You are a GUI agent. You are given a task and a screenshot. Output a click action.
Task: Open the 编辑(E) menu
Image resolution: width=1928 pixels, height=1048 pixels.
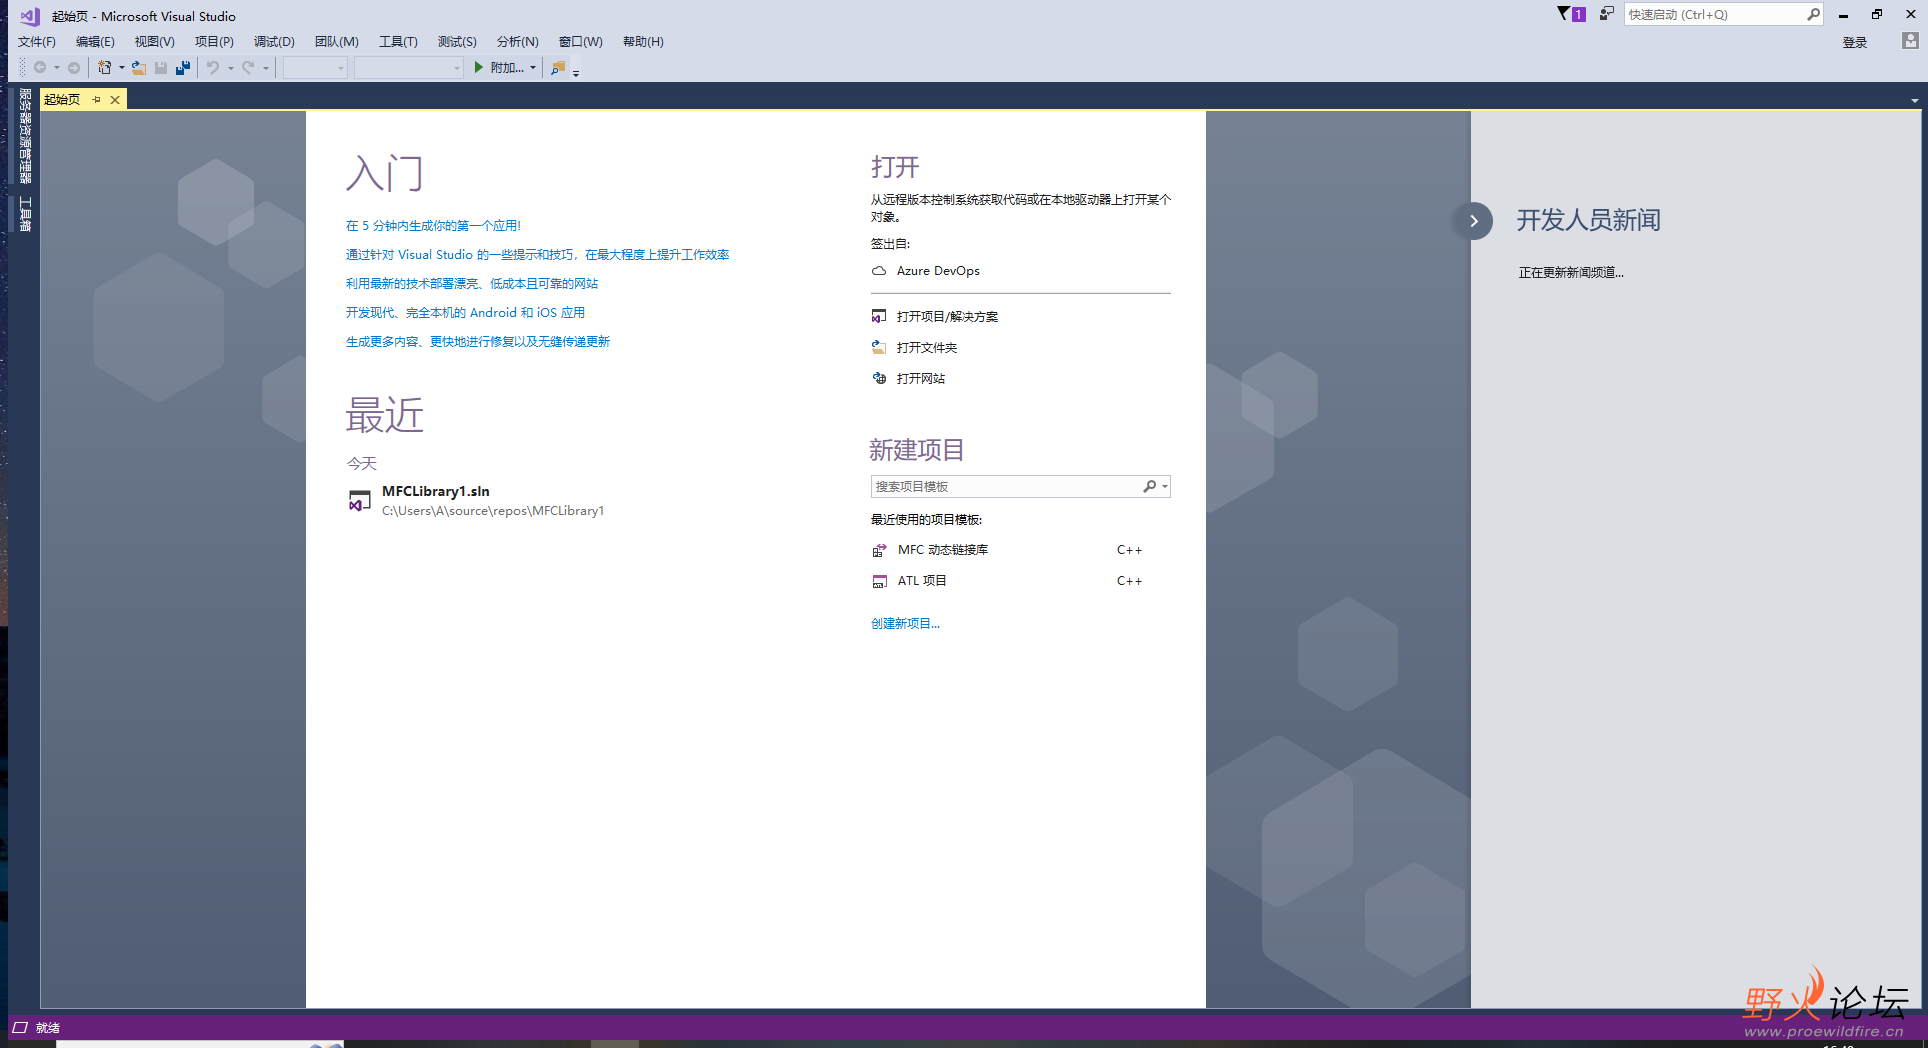pyautogui.click(x=95, y=42)
